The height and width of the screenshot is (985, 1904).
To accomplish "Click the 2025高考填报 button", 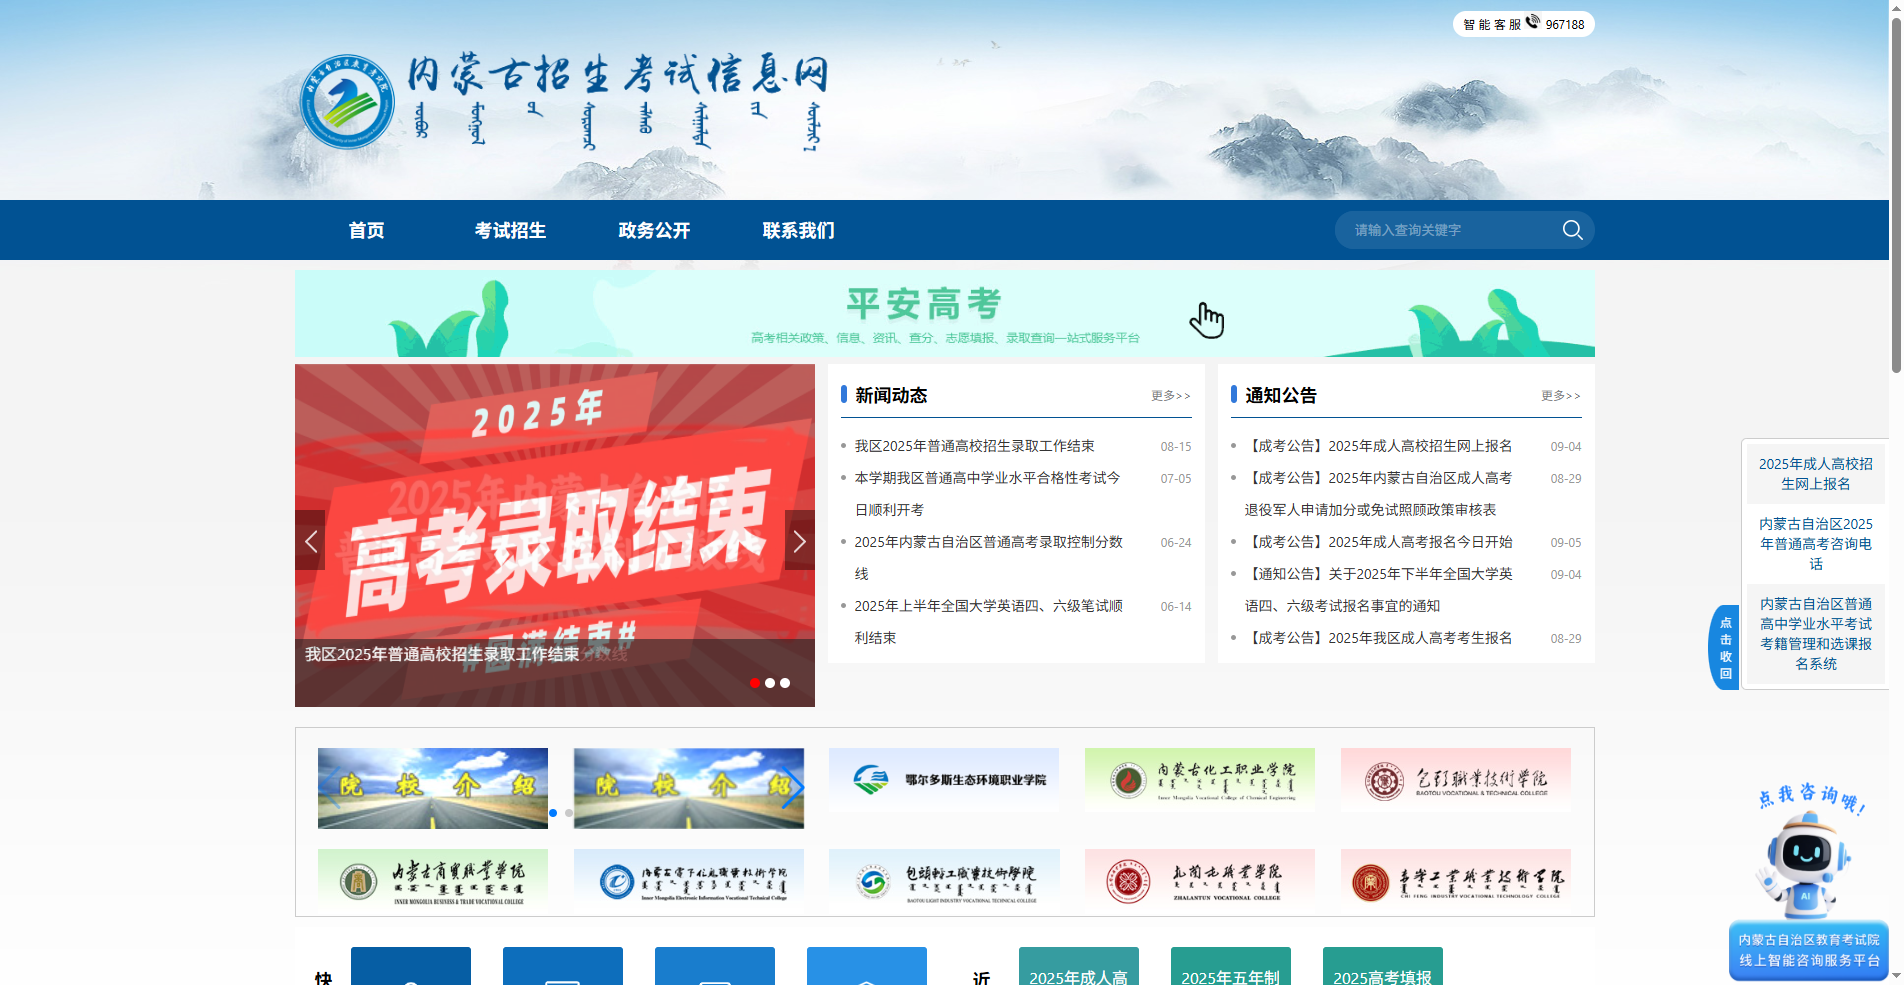I will [x=1382, y=975].
